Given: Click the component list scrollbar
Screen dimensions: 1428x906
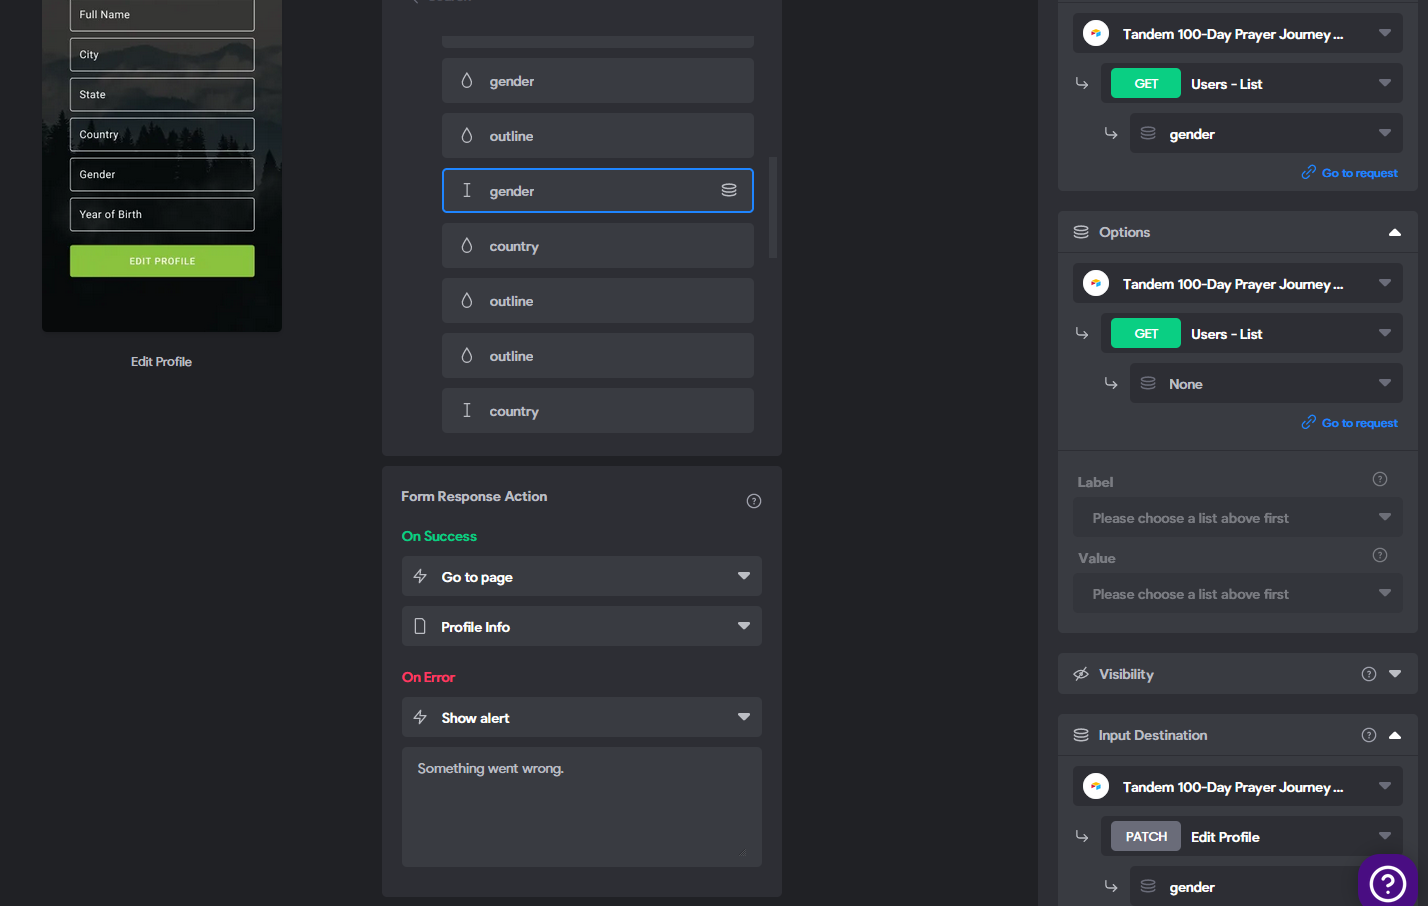Looking at the screenshot, I should click(x=773, y=207).
